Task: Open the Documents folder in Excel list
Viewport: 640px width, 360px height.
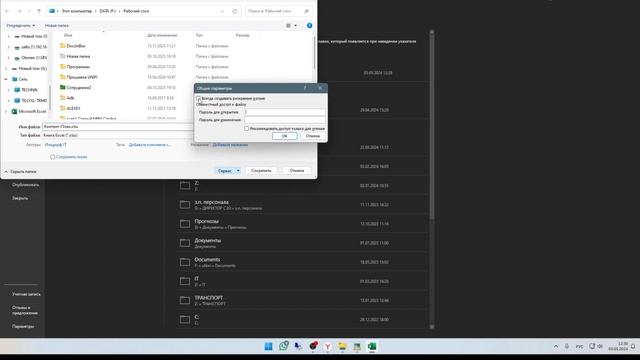Action: (x=302, y=262)
